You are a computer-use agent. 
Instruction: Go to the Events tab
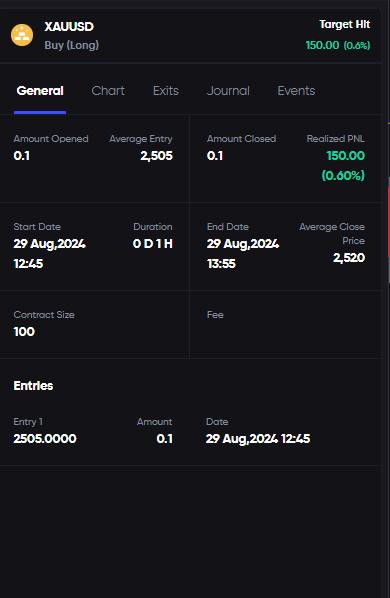pos(296,91)
